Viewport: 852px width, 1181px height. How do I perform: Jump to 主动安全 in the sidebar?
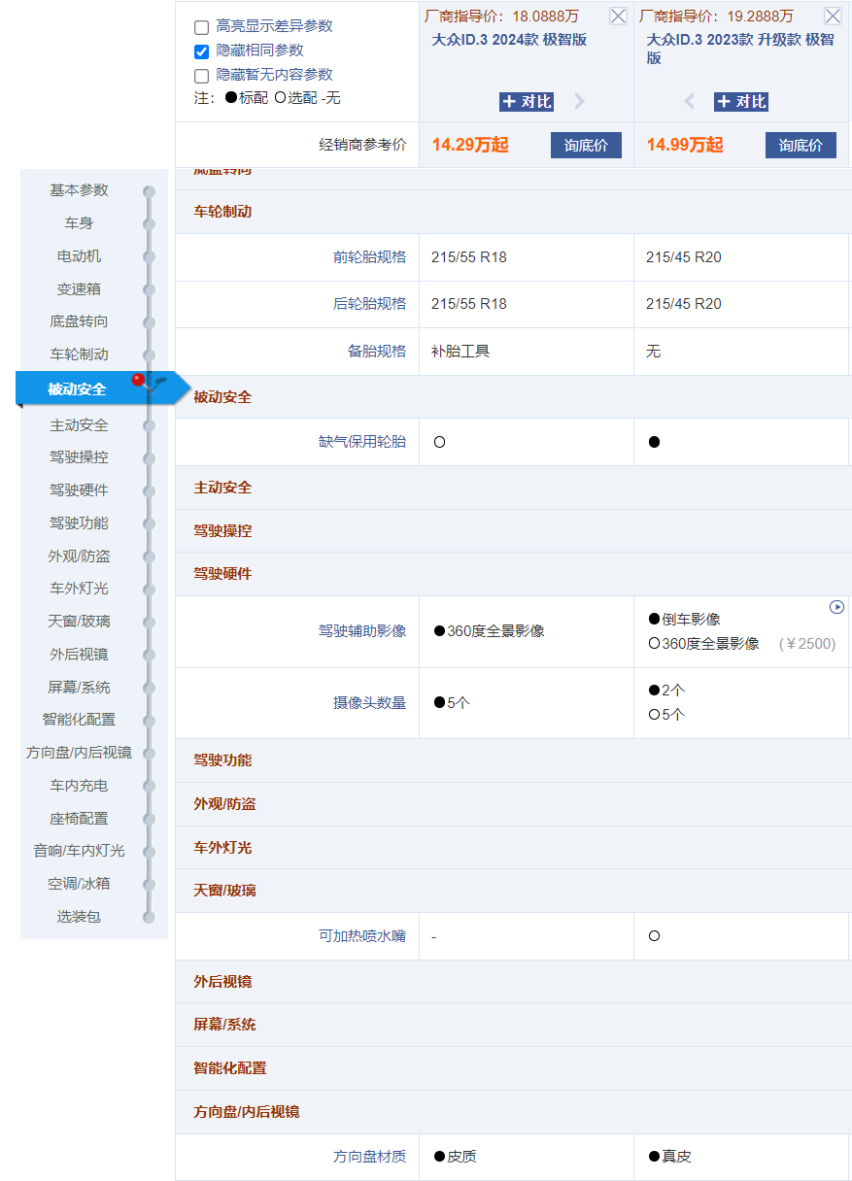coord(79,426)
